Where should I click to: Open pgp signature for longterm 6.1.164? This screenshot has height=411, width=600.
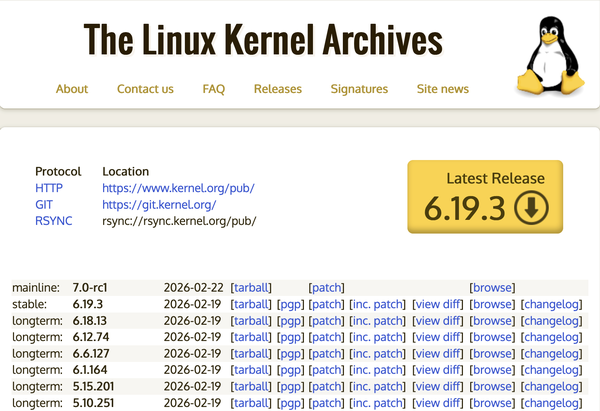coord(291,370)
